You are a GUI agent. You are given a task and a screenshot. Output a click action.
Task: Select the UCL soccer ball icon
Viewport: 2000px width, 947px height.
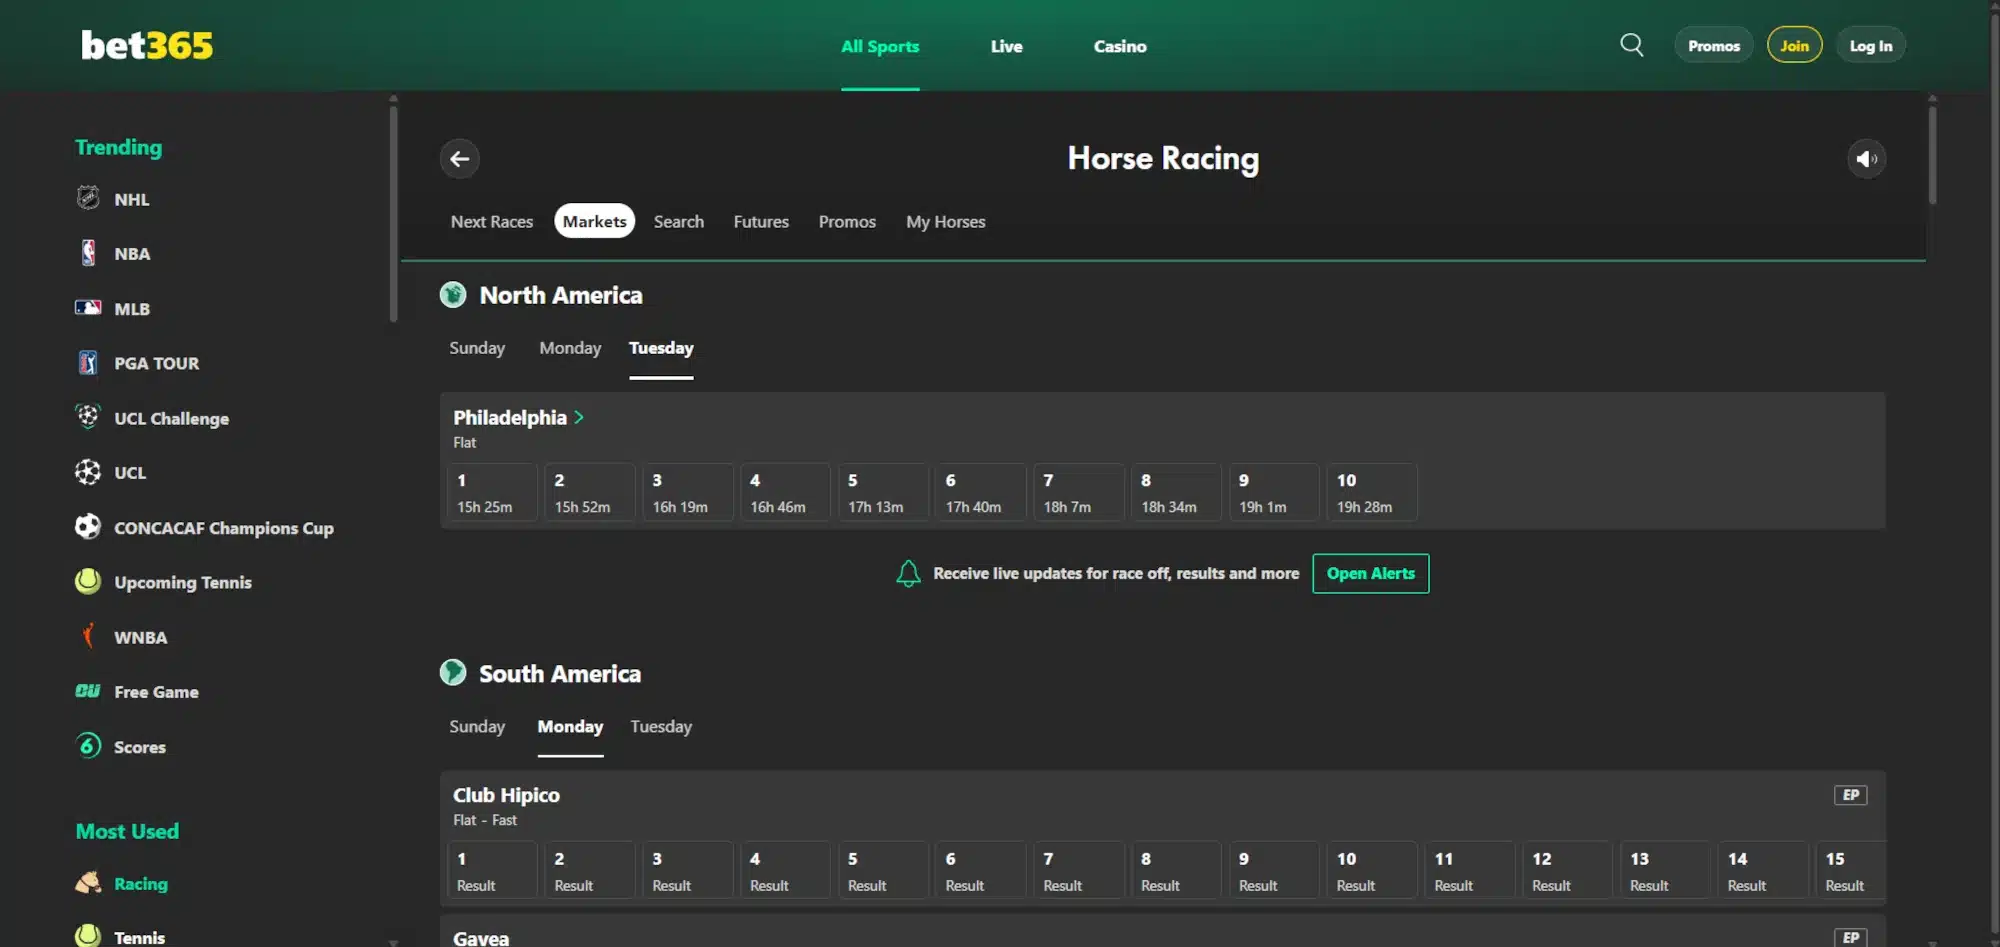88,472
